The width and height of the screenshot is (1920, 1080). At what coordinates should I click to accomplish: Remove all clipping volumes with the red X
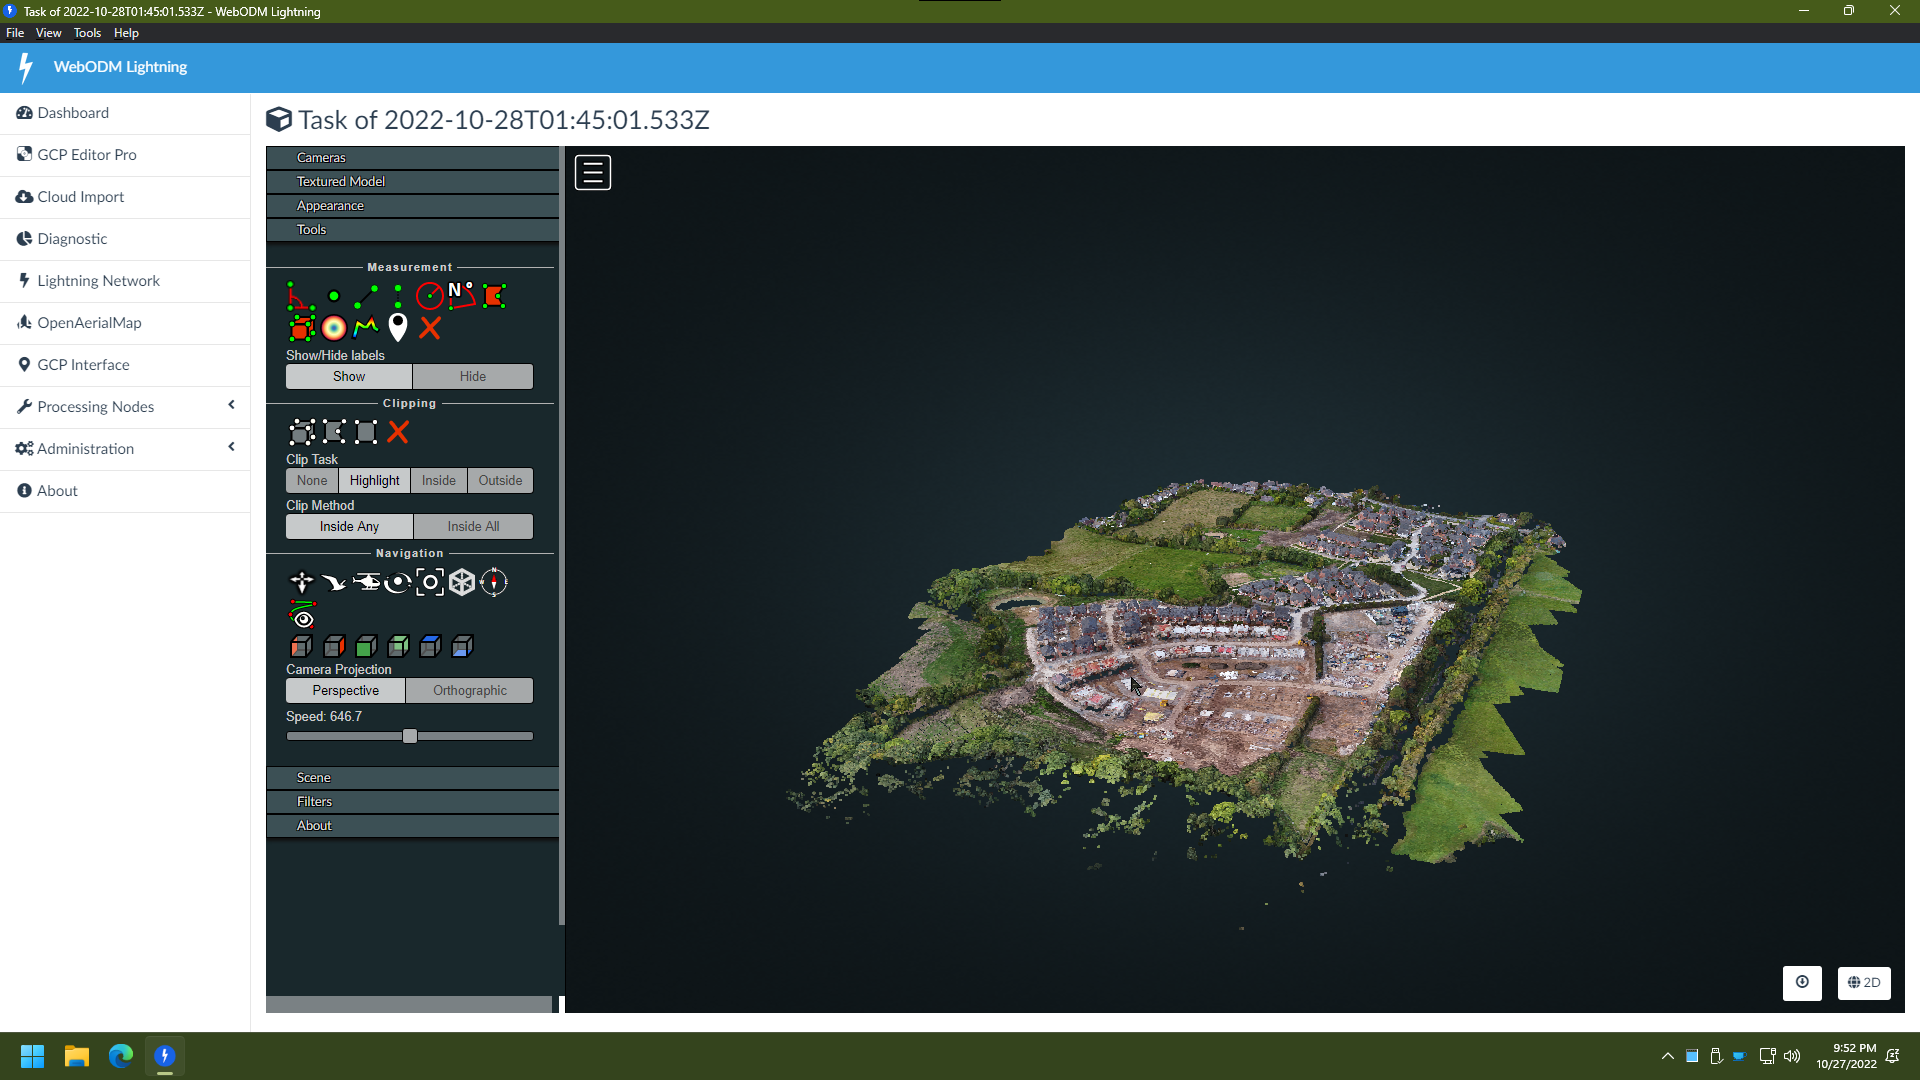click(x=397, y=432)
